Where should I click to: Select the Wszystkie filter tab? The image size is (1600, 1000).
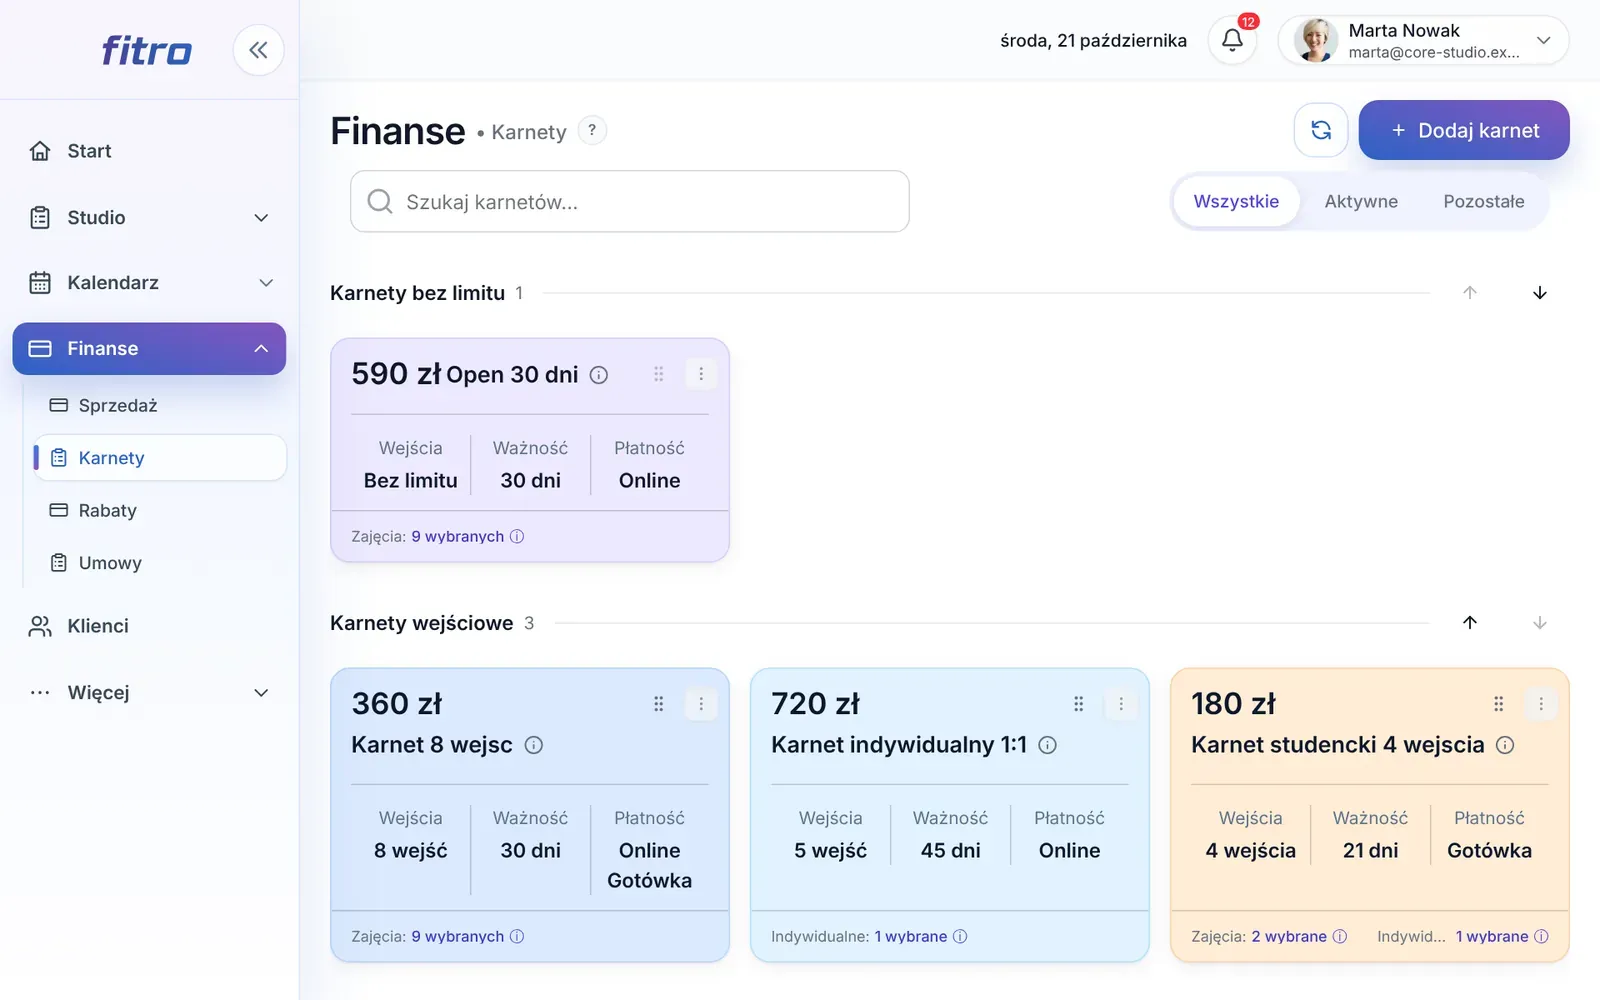pyautogui.click(x=1236, y=202)
